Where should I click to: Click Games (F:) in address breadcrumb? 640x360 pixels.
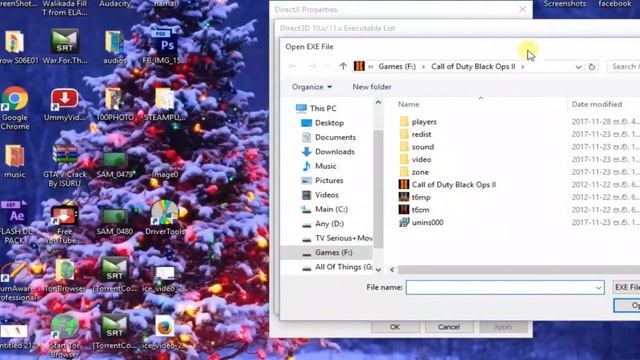(x=397, y=67)
